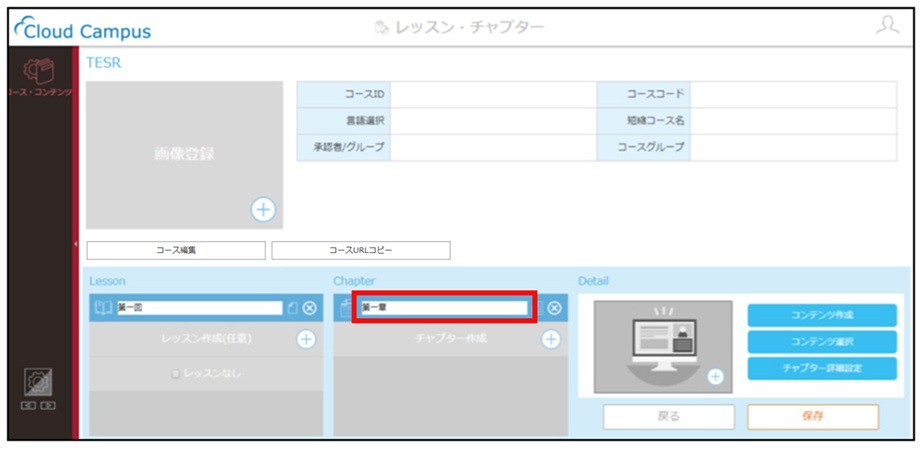
Task: Focus the 第一章 chapter name field
Action: coord(444,308)
